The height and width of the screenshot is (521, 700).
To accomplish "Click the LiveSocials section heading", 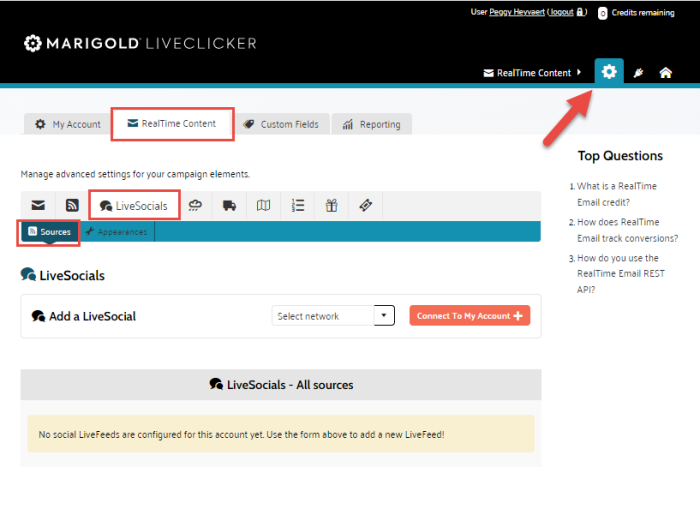I will pyautogui.click(x=63, y=275).
